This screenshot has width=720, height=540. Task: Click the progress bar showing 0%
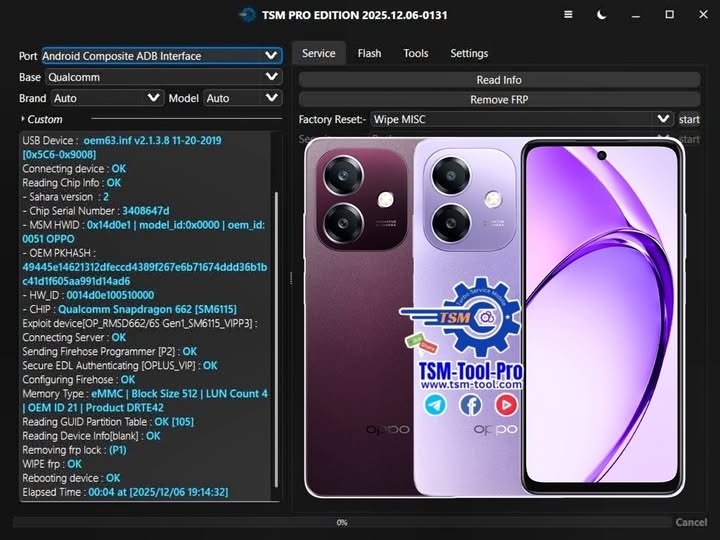(x=341, y=522)
